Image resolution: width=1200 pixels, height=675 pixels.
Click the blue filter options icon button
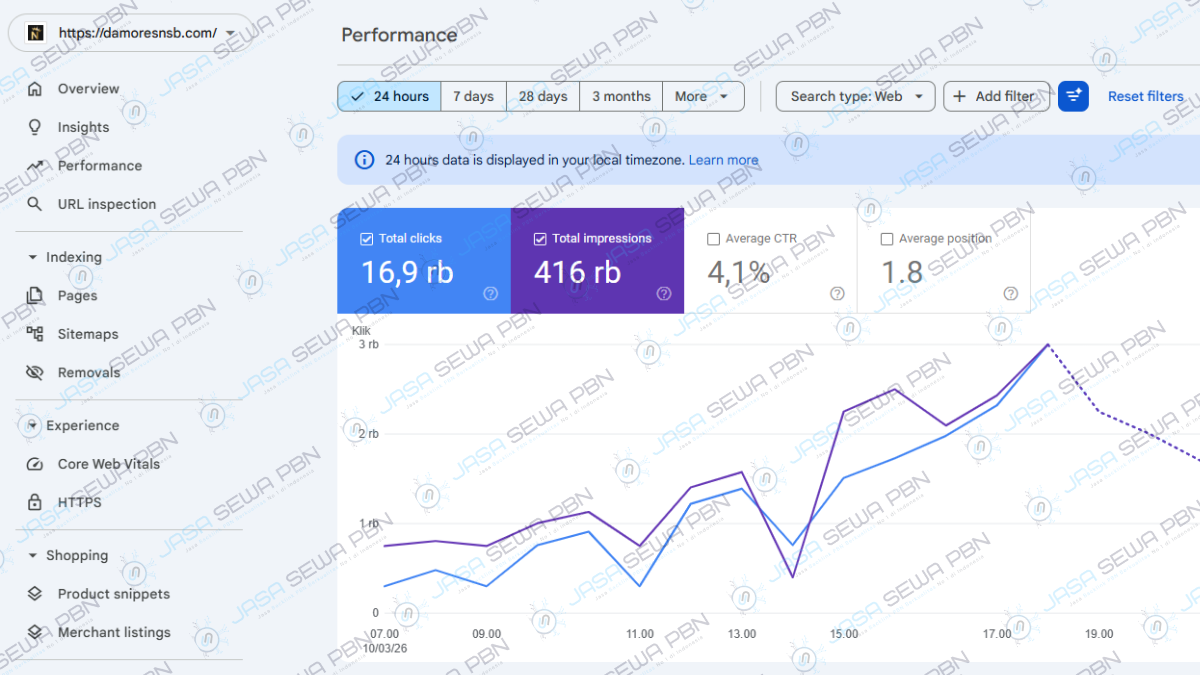[x=1073, y=96]
